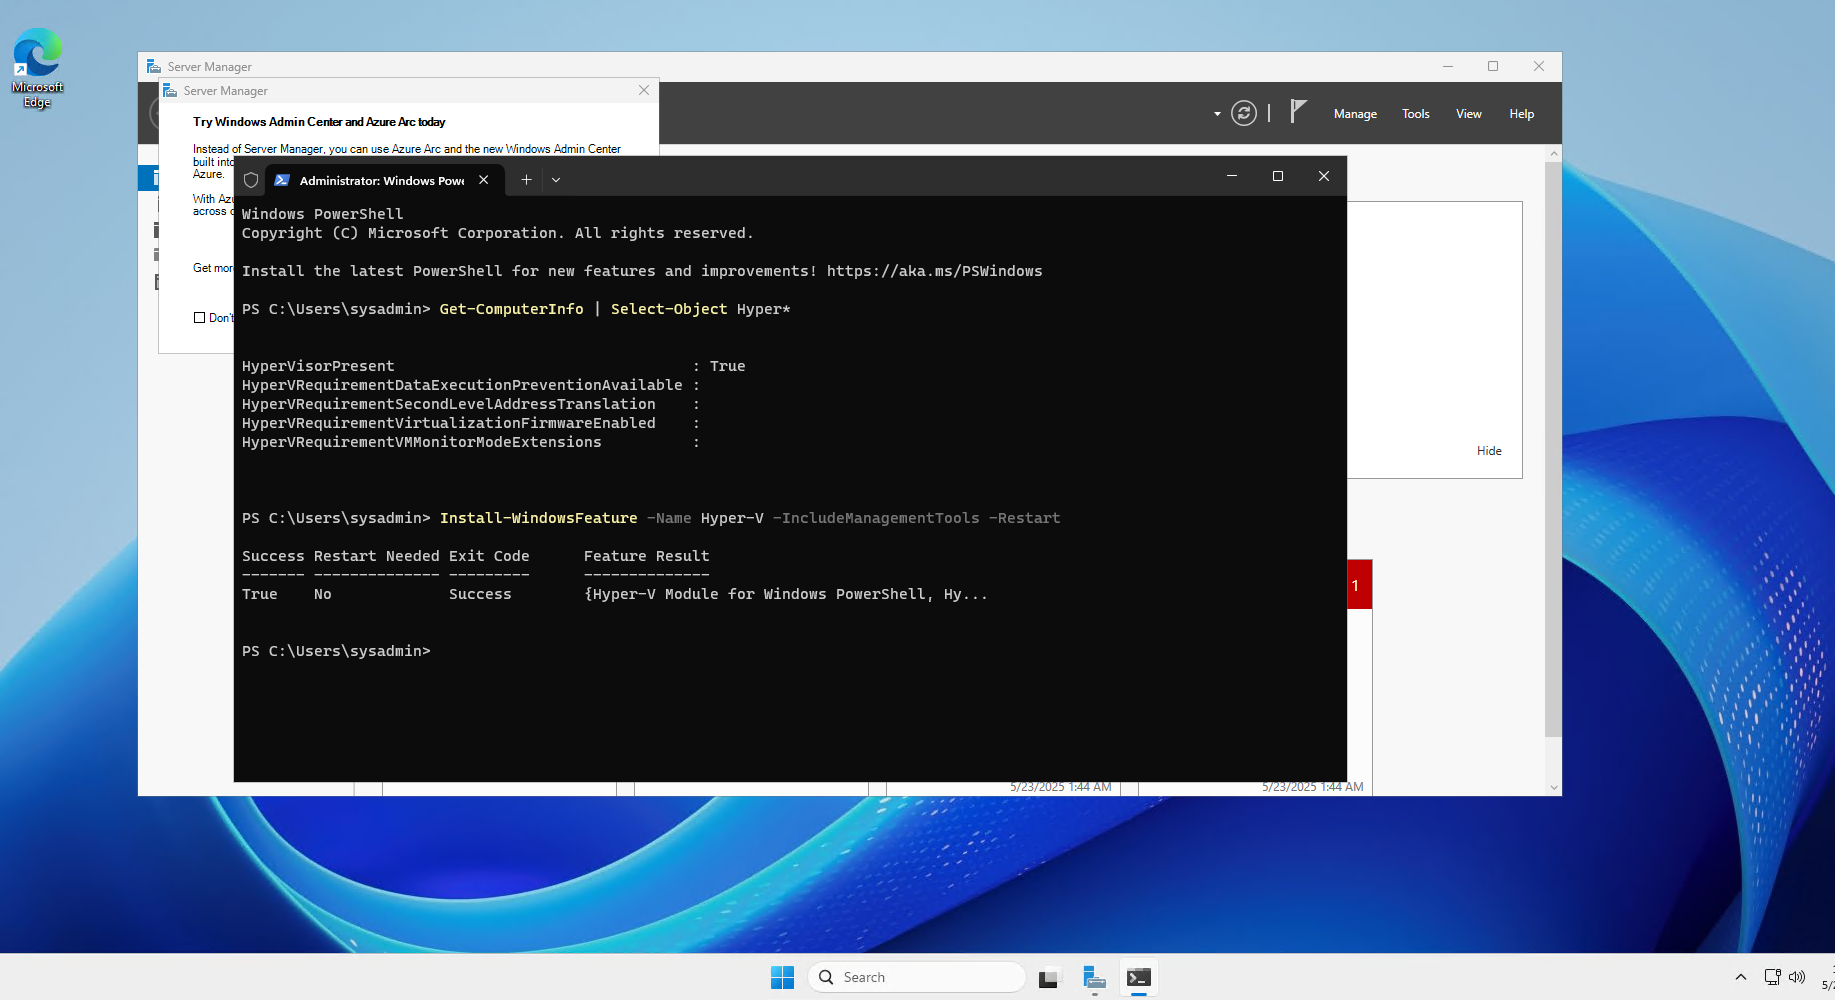Screen dimensions: 1835x1000
Task: Open the Server Manager notifications flag
Action: [x=1298, y=112]
